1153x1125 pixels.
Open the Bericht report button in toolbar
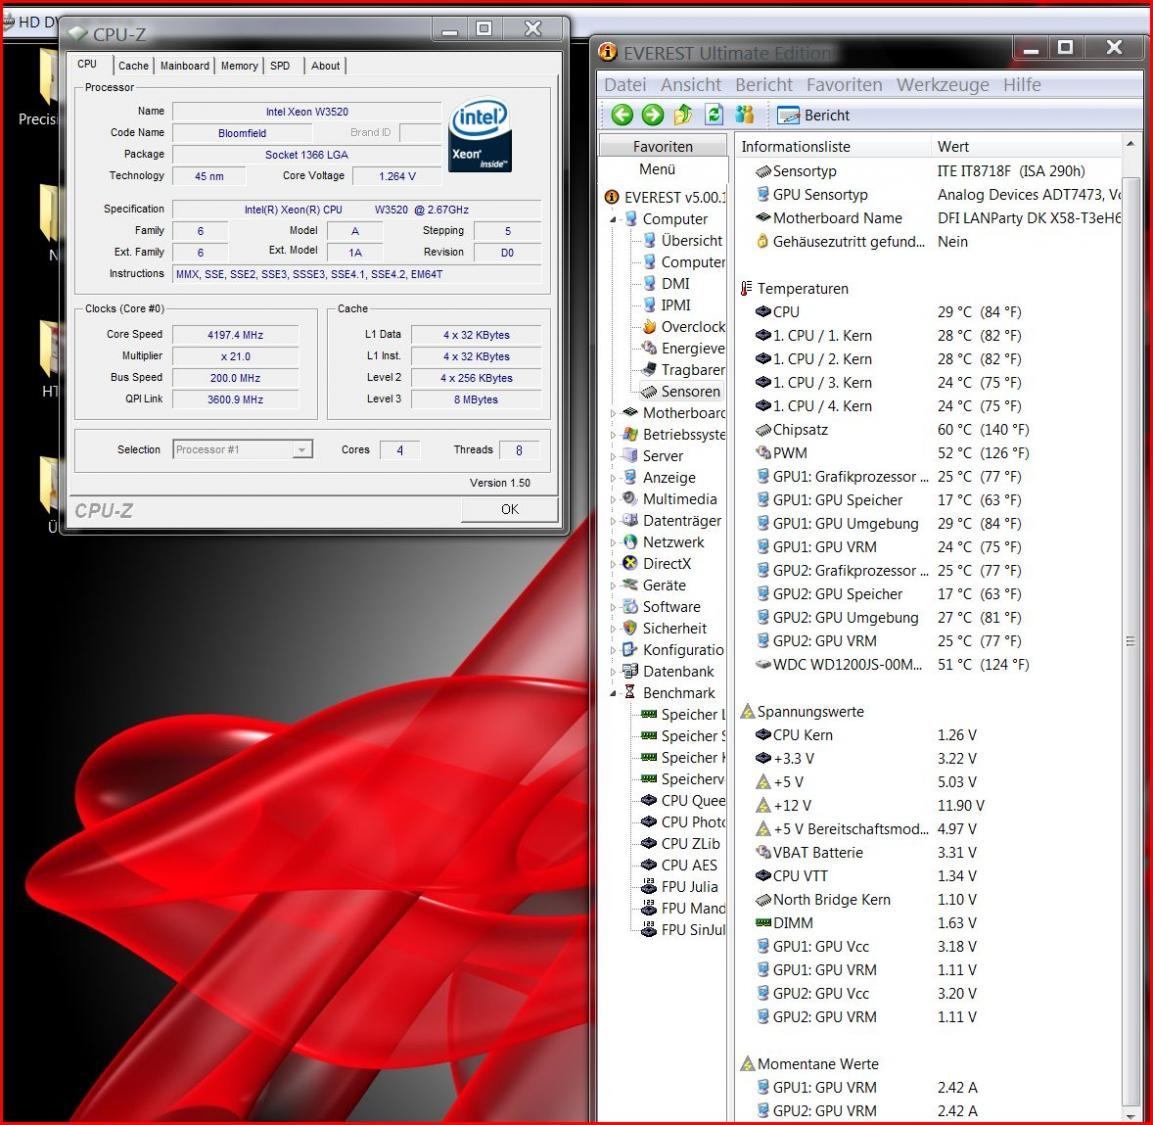click(x=813, y=115)
